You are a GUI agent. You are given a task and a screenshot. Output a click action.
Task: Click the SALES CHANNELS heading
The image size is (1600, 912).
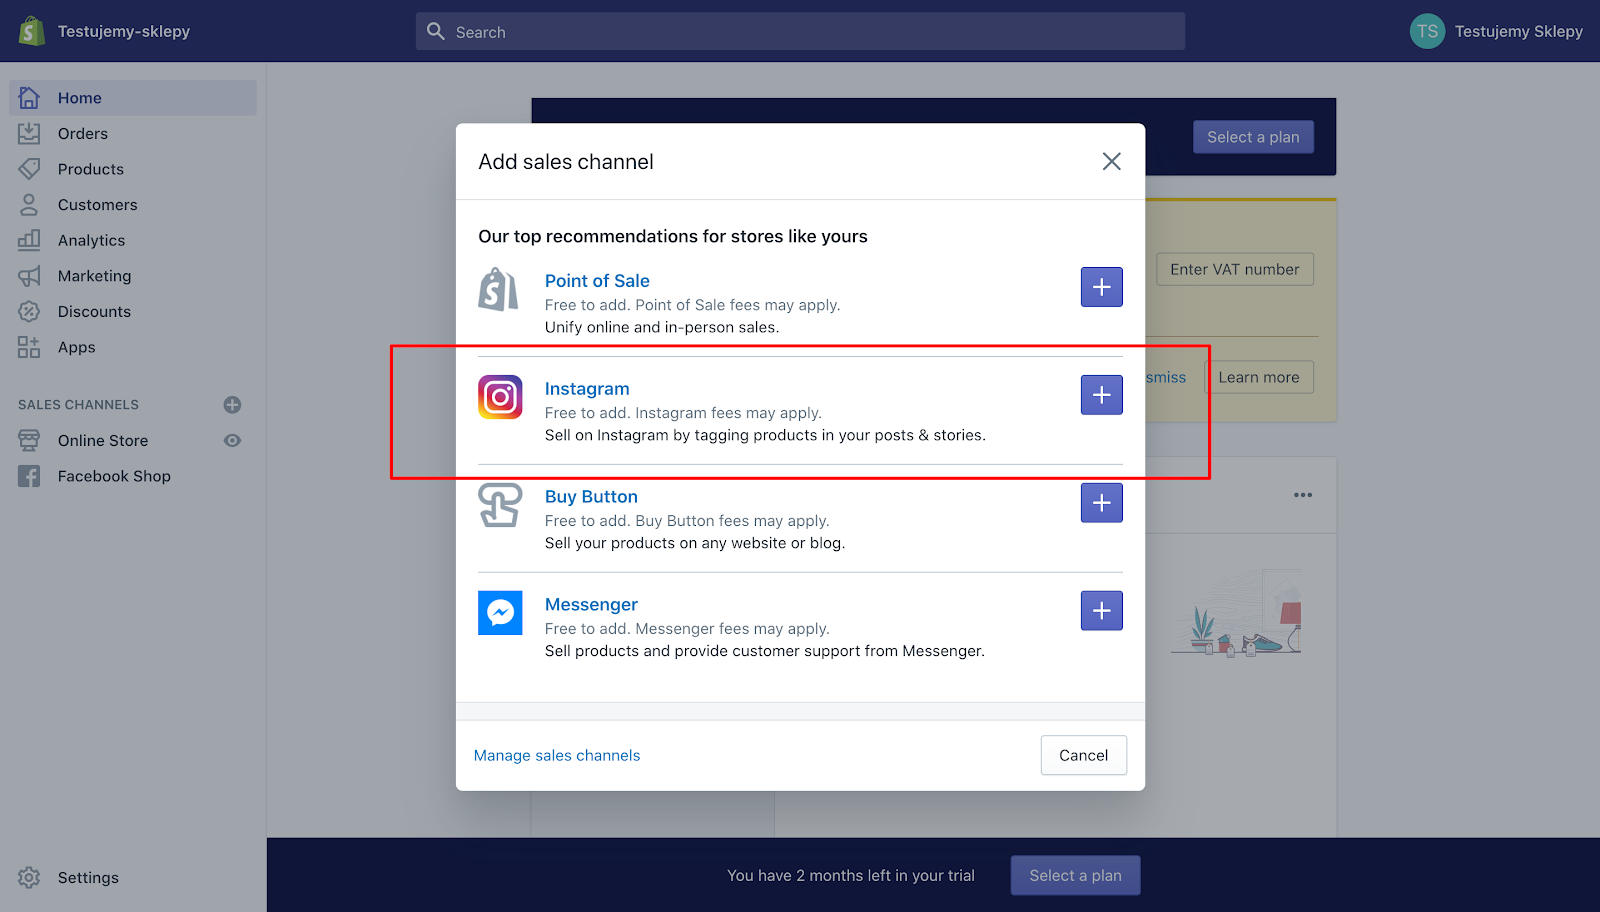(x=78, y=405)
